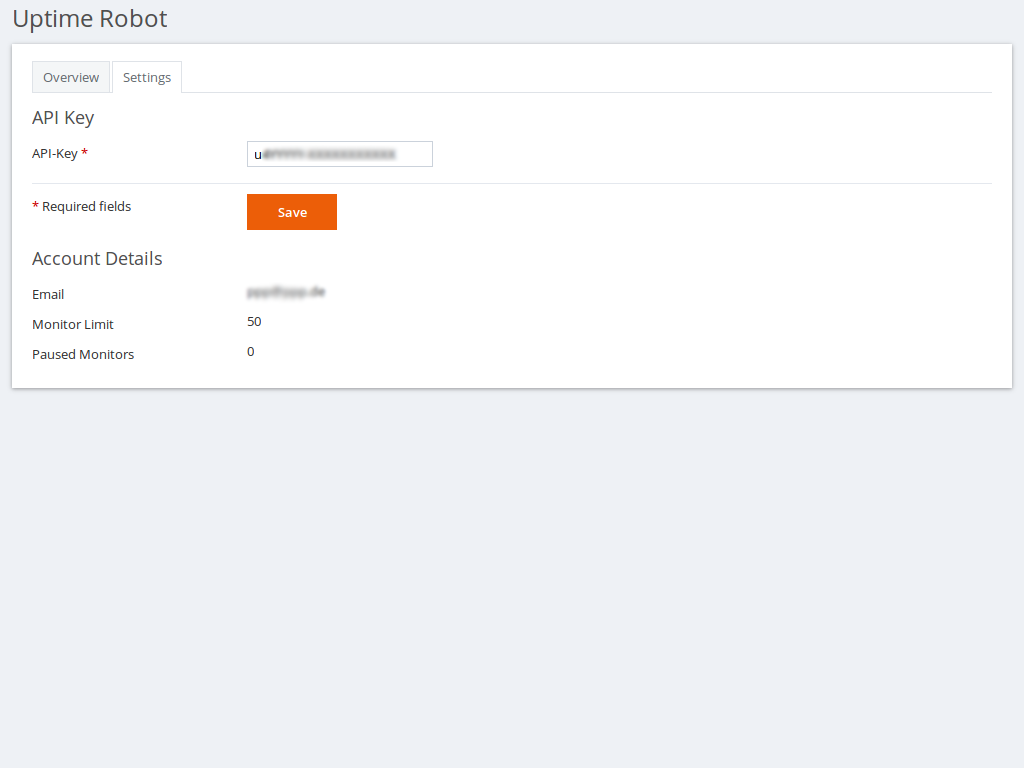
Task: Click the red asterisk beside API-Key
Action: (85, 152)
